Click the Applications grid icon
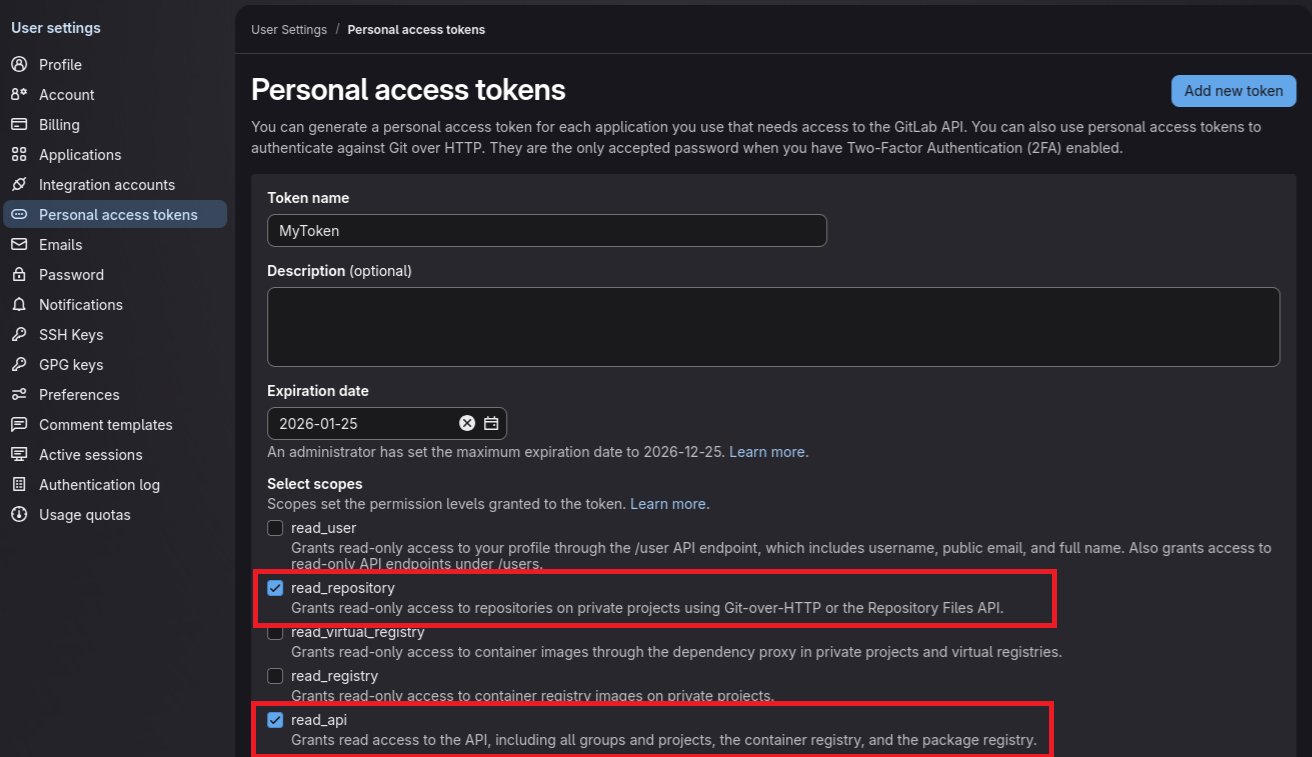This screenshot has height=757, width=1312. pyautogui.click(x=19, y=154)
